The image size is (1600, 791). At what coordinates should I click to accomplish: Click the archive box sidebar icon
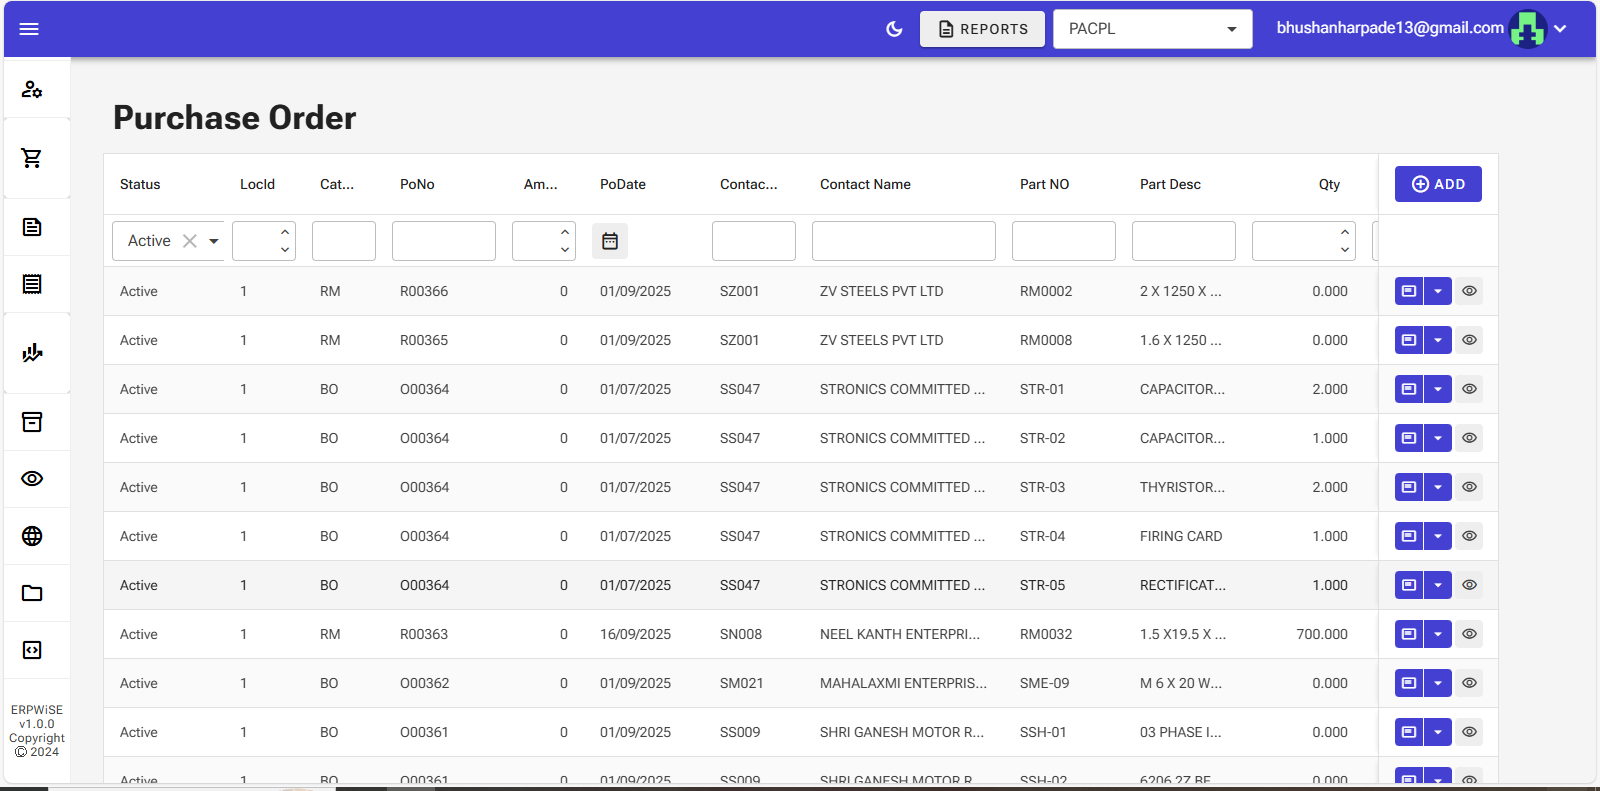[x=32, y=422]
